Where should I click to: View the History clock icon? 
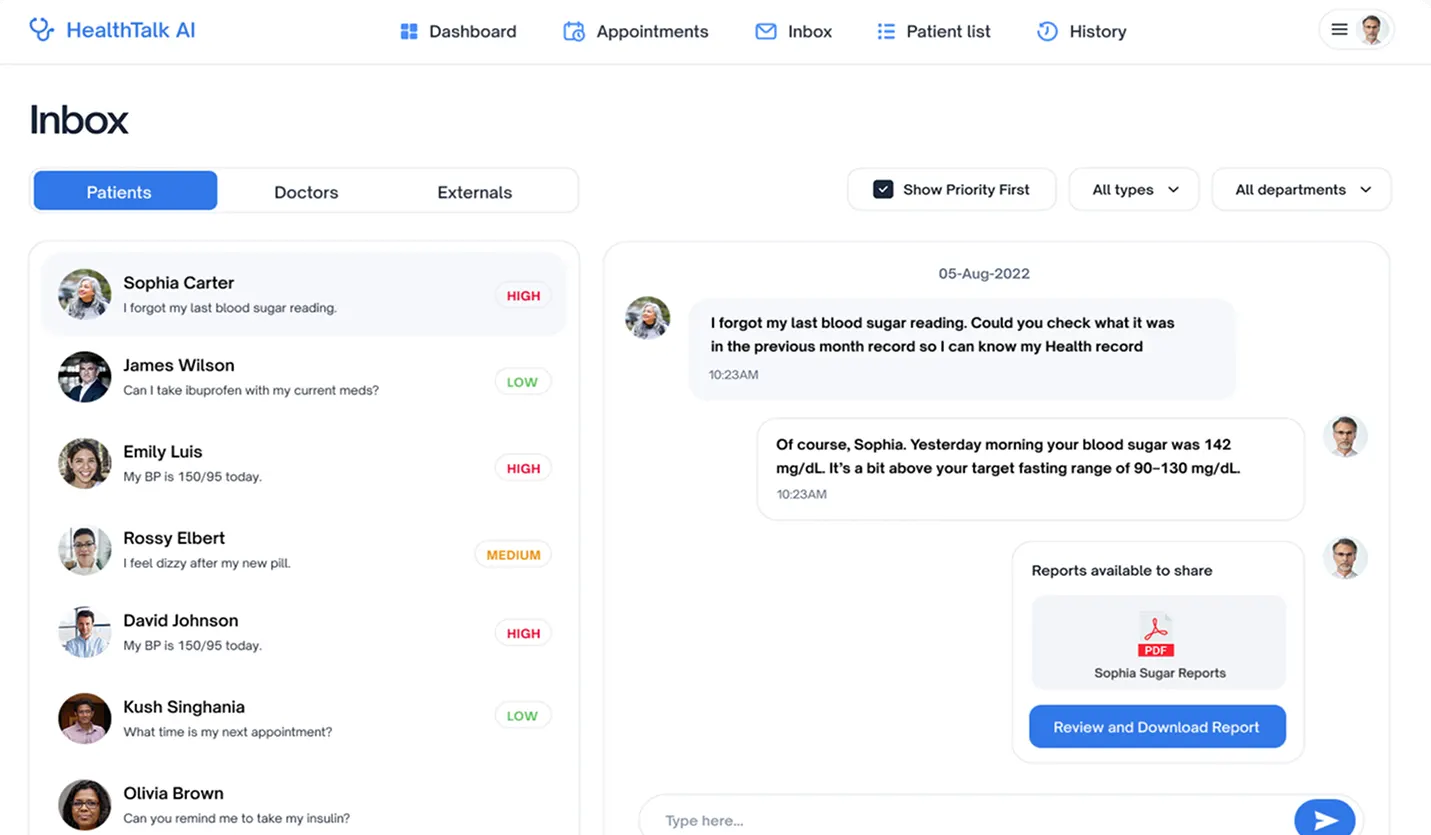click(1046, 31)
